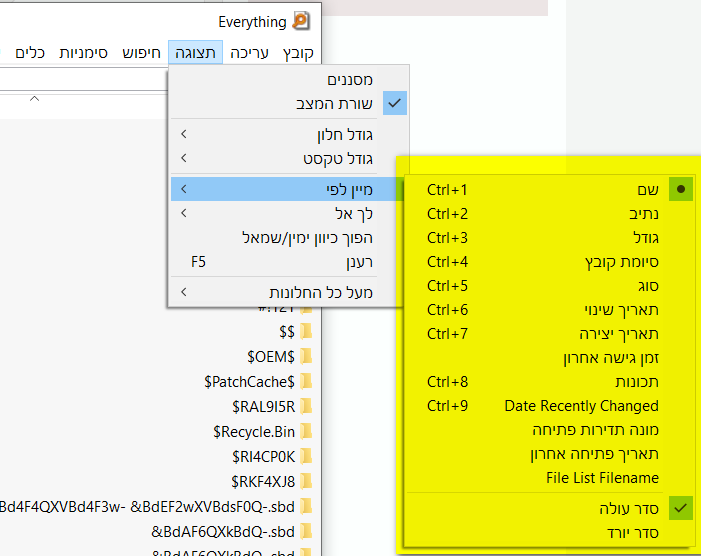Open the עריכה (Edit) menu

[x=249, y=53]
